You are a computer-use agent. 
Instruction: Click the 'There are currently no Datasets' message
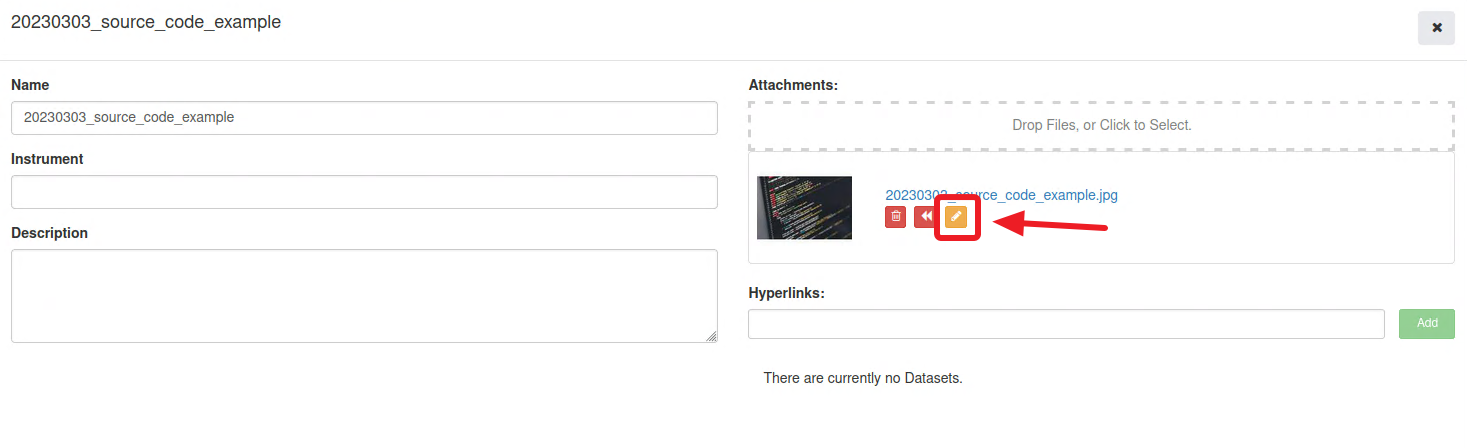862,378
